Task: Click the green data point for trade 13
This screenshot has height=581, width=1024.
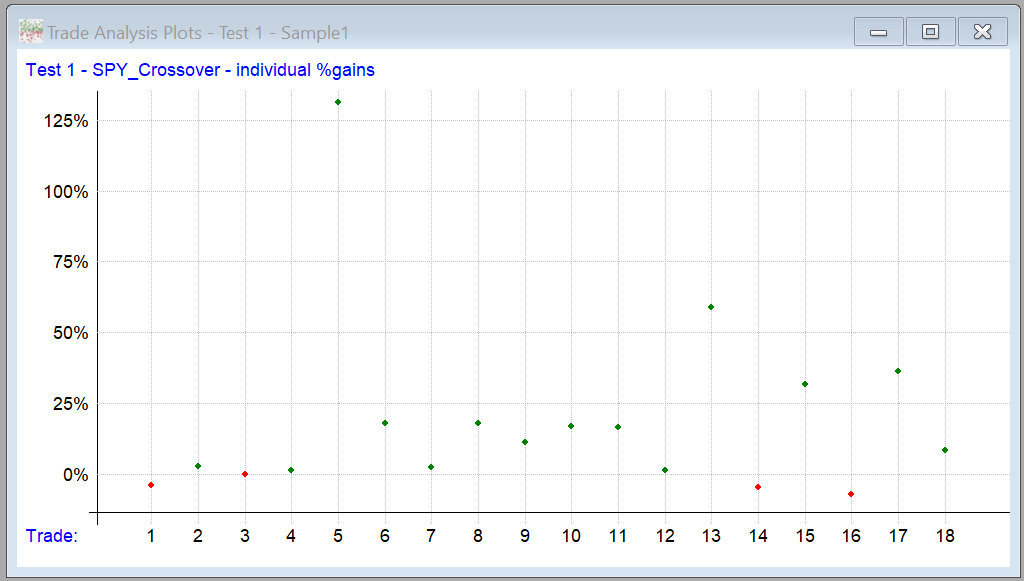Action: [711, 307]
